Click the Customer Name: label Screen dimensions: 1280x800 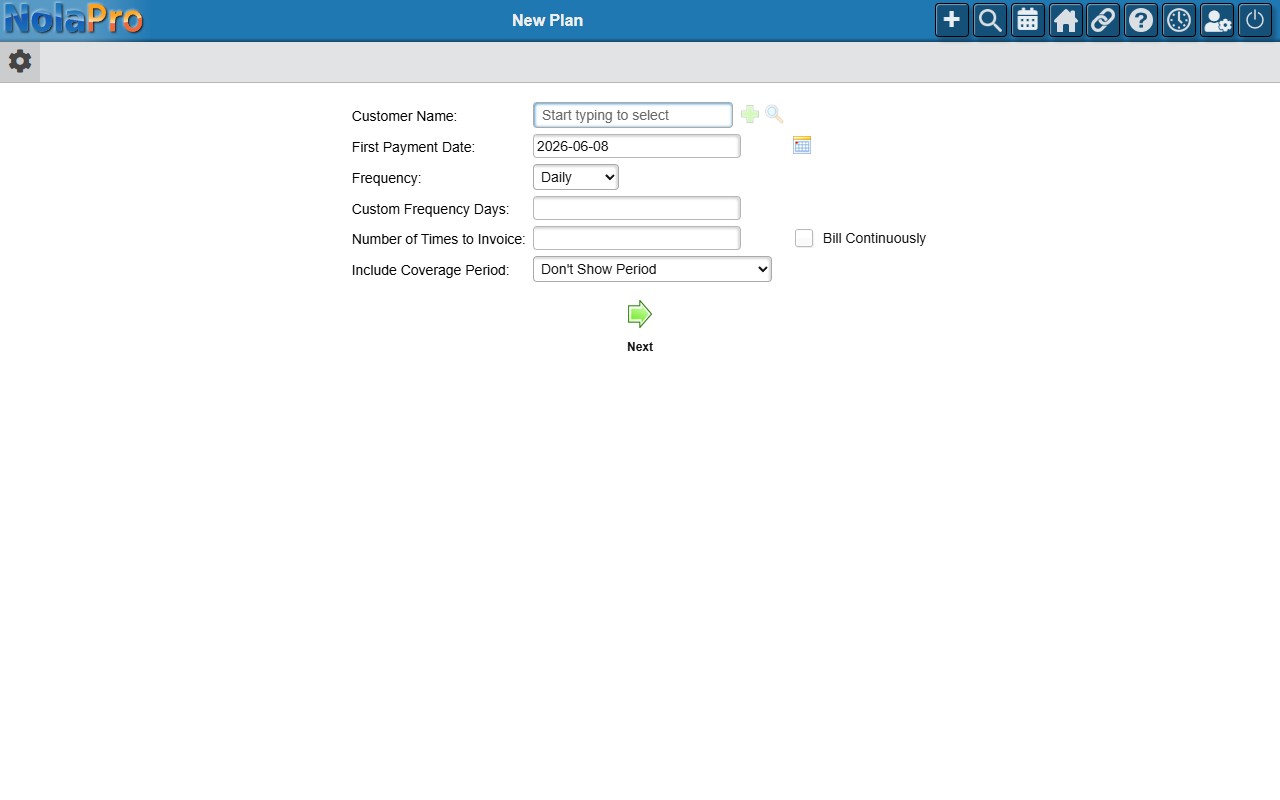404,116
